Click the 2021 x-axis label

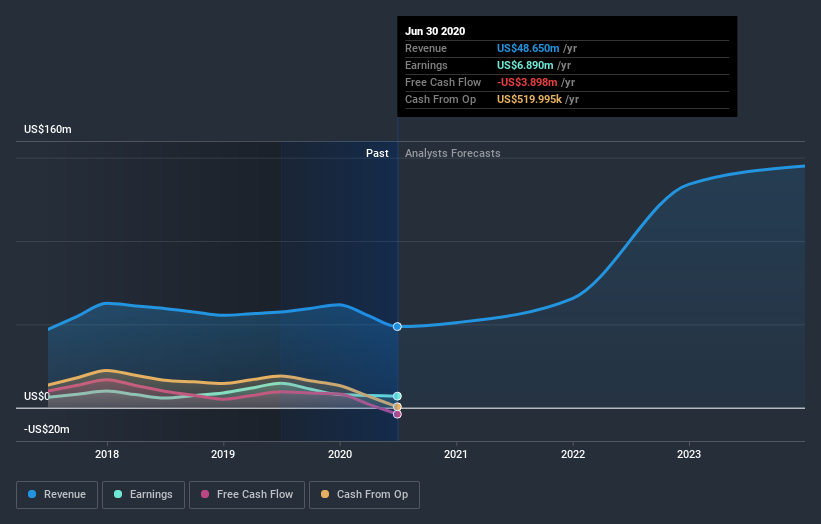(x=456, y=454)
